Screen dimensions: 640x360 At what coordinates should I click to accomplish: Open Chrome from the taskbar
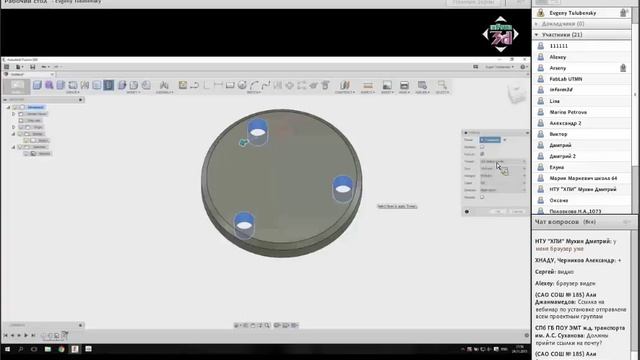(x=61, y=349)
